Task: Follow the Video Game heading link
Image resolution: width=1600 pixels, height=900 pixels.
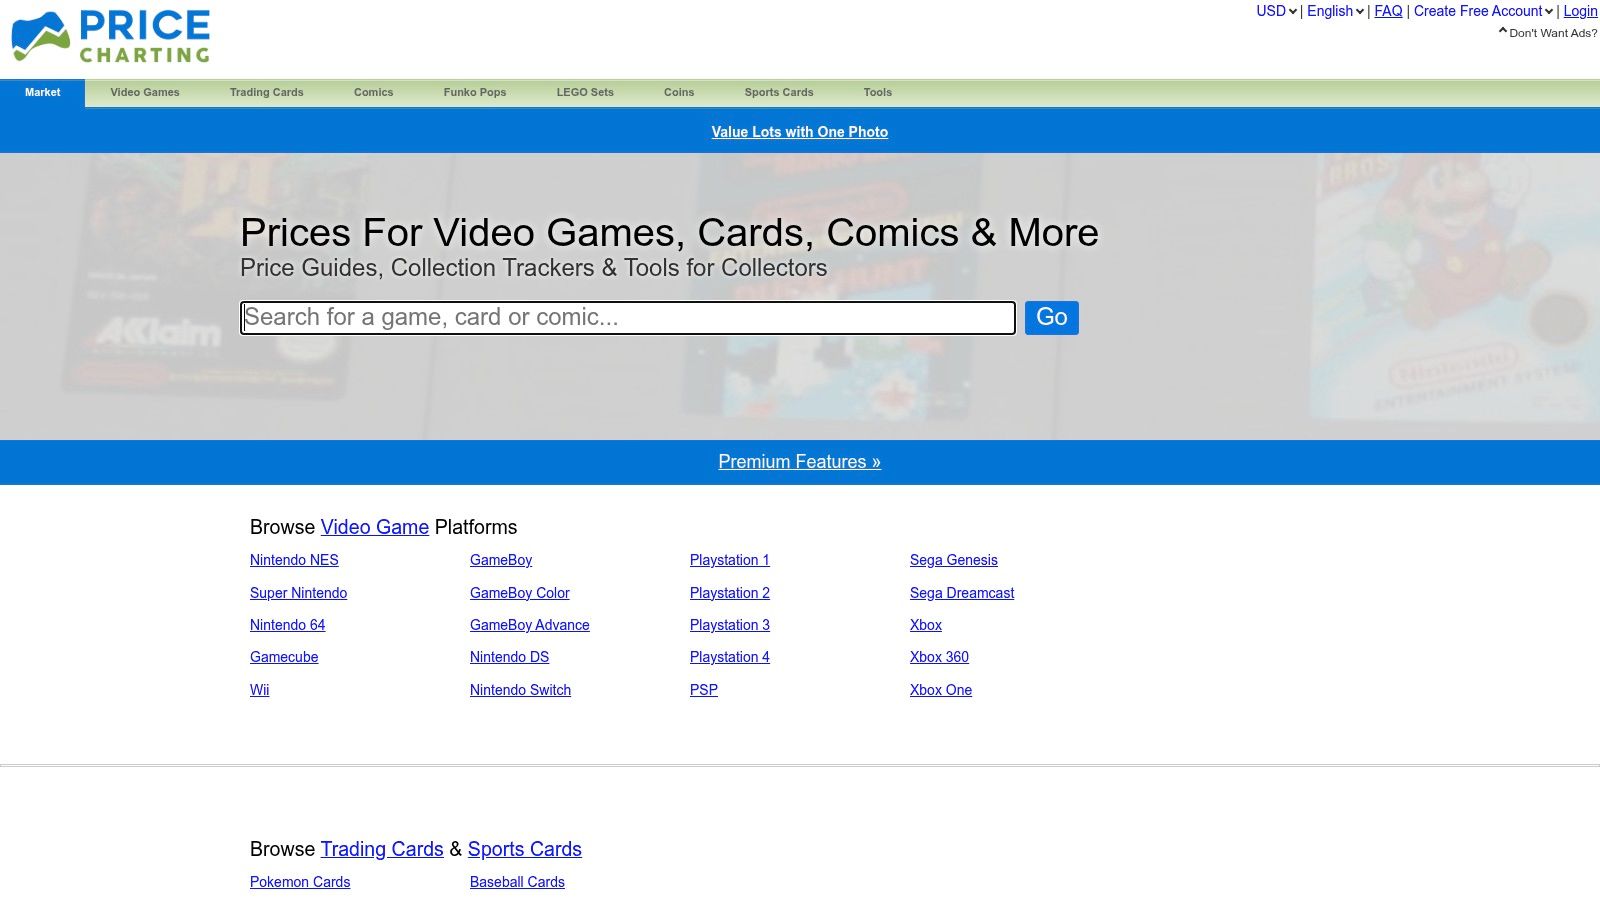Action: point(375,527)
